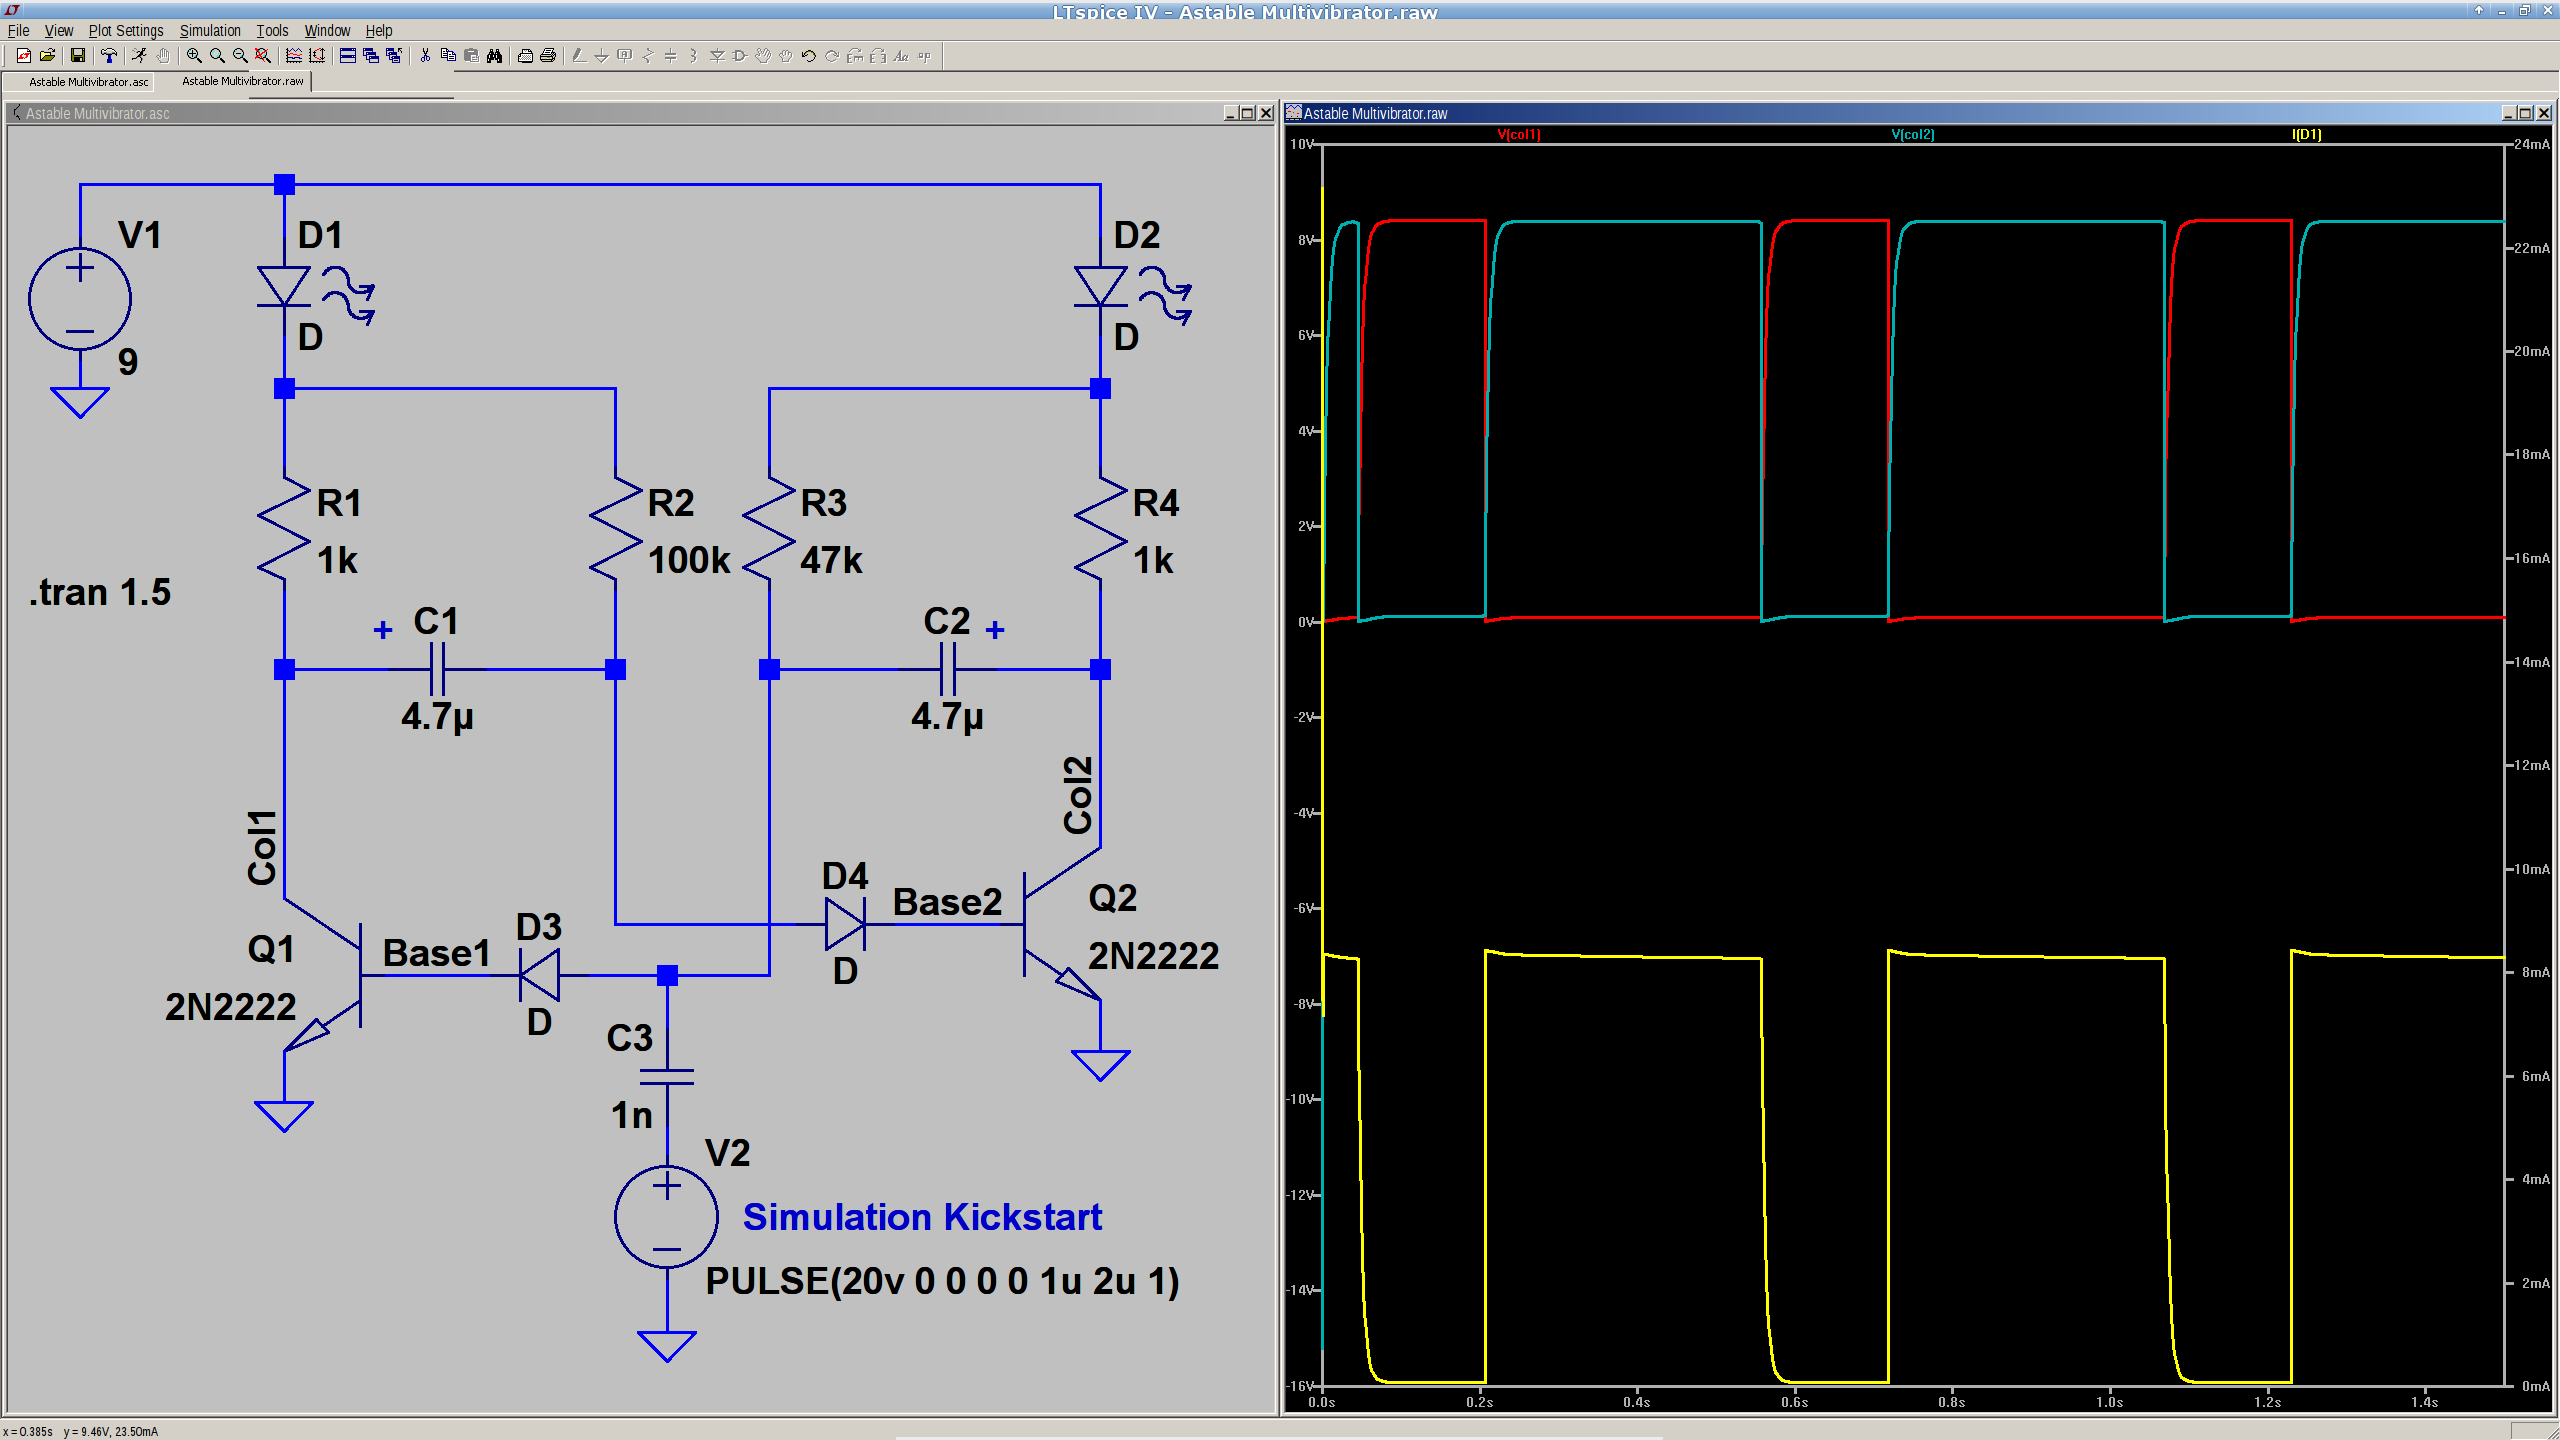Click the Tile Windows icon
Image resolution: width=2560 pixels, height=1440 pixels.
[x=347, y=56]
